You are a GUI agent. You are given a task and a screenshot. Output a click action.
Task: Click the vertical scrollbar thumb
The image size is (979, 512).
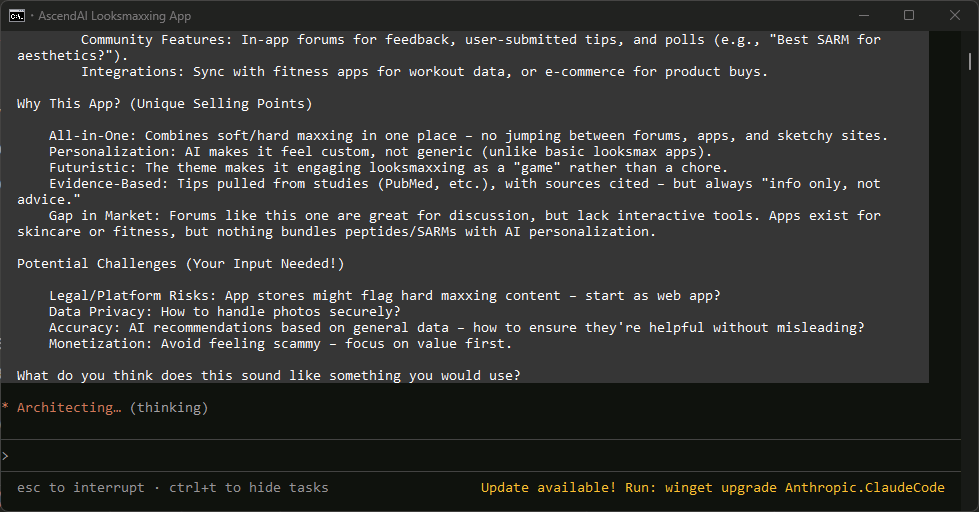[x=970, y=60]
